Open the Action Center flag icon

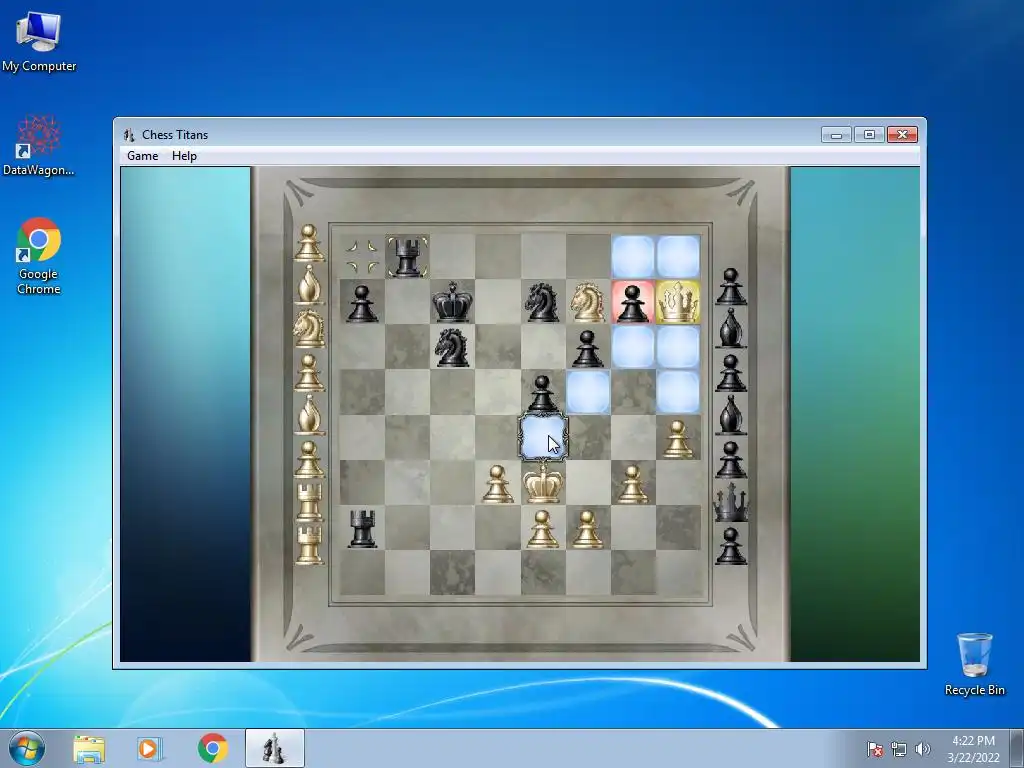pos(875,749)
